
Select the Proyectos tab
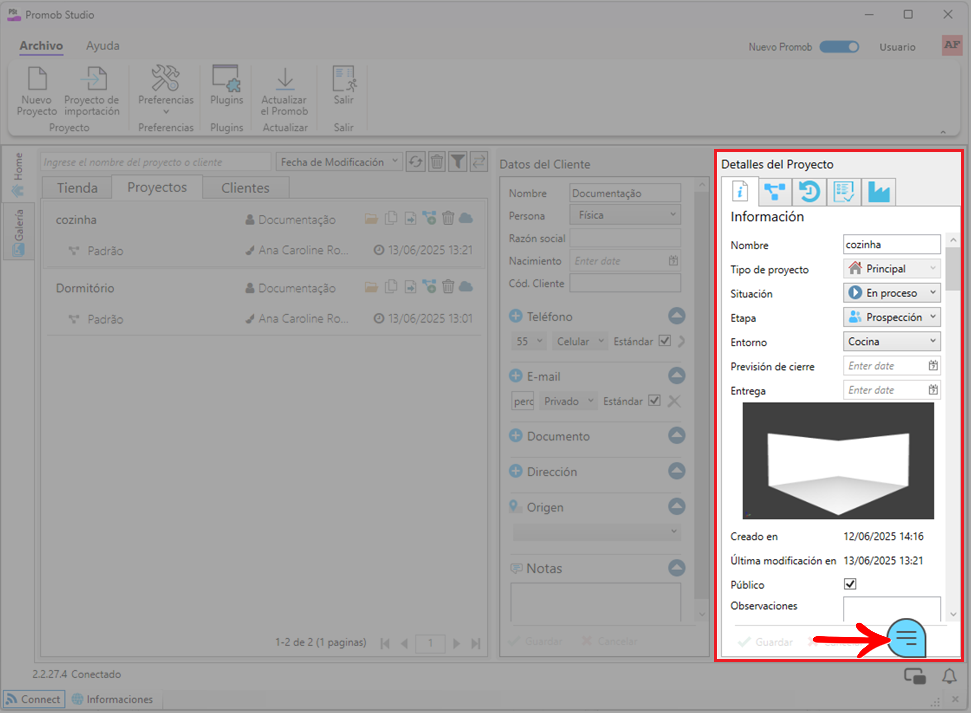click(157, 187)
